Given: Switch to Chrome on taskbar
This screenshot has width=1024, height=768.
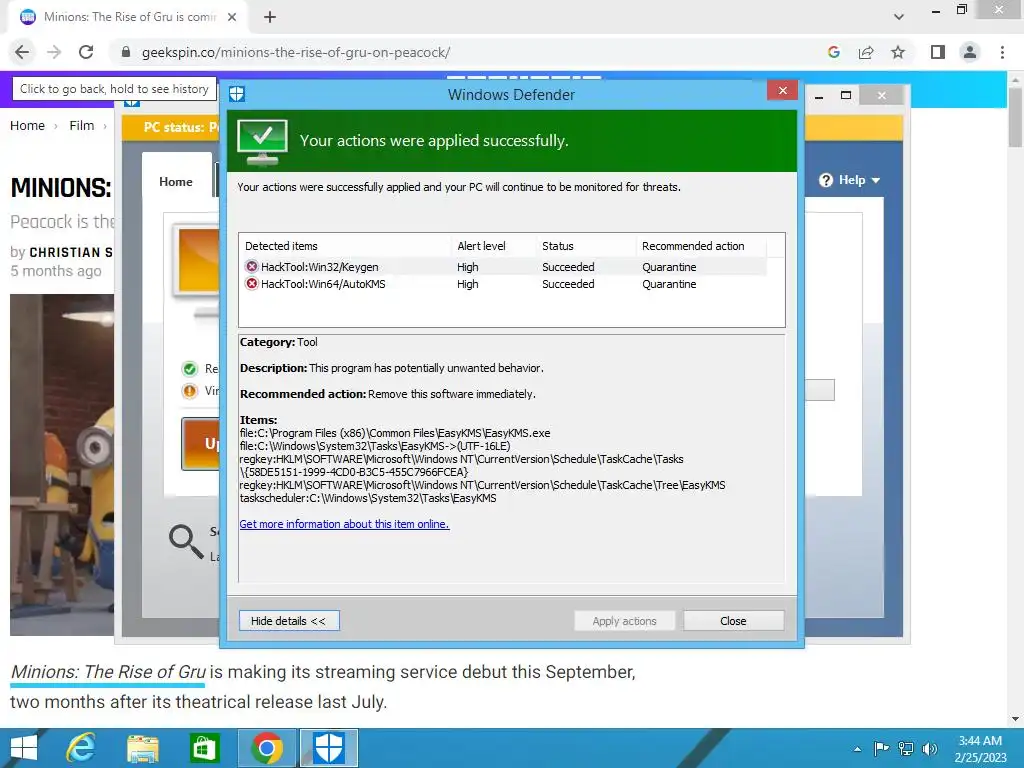Looking at the screenshot, I should 266,748.
